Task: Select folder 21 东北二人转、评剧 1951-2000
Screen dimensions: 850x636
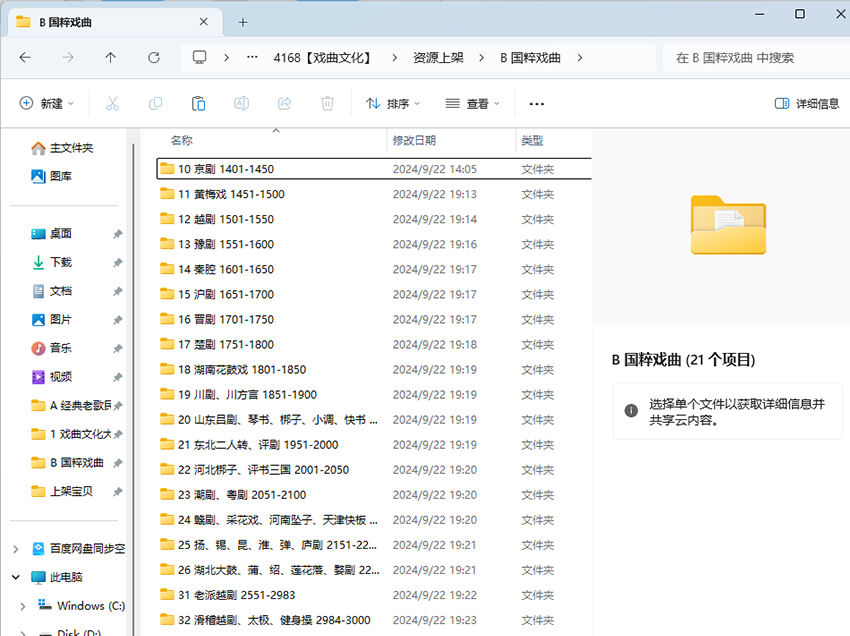Action: click(374, 445)
